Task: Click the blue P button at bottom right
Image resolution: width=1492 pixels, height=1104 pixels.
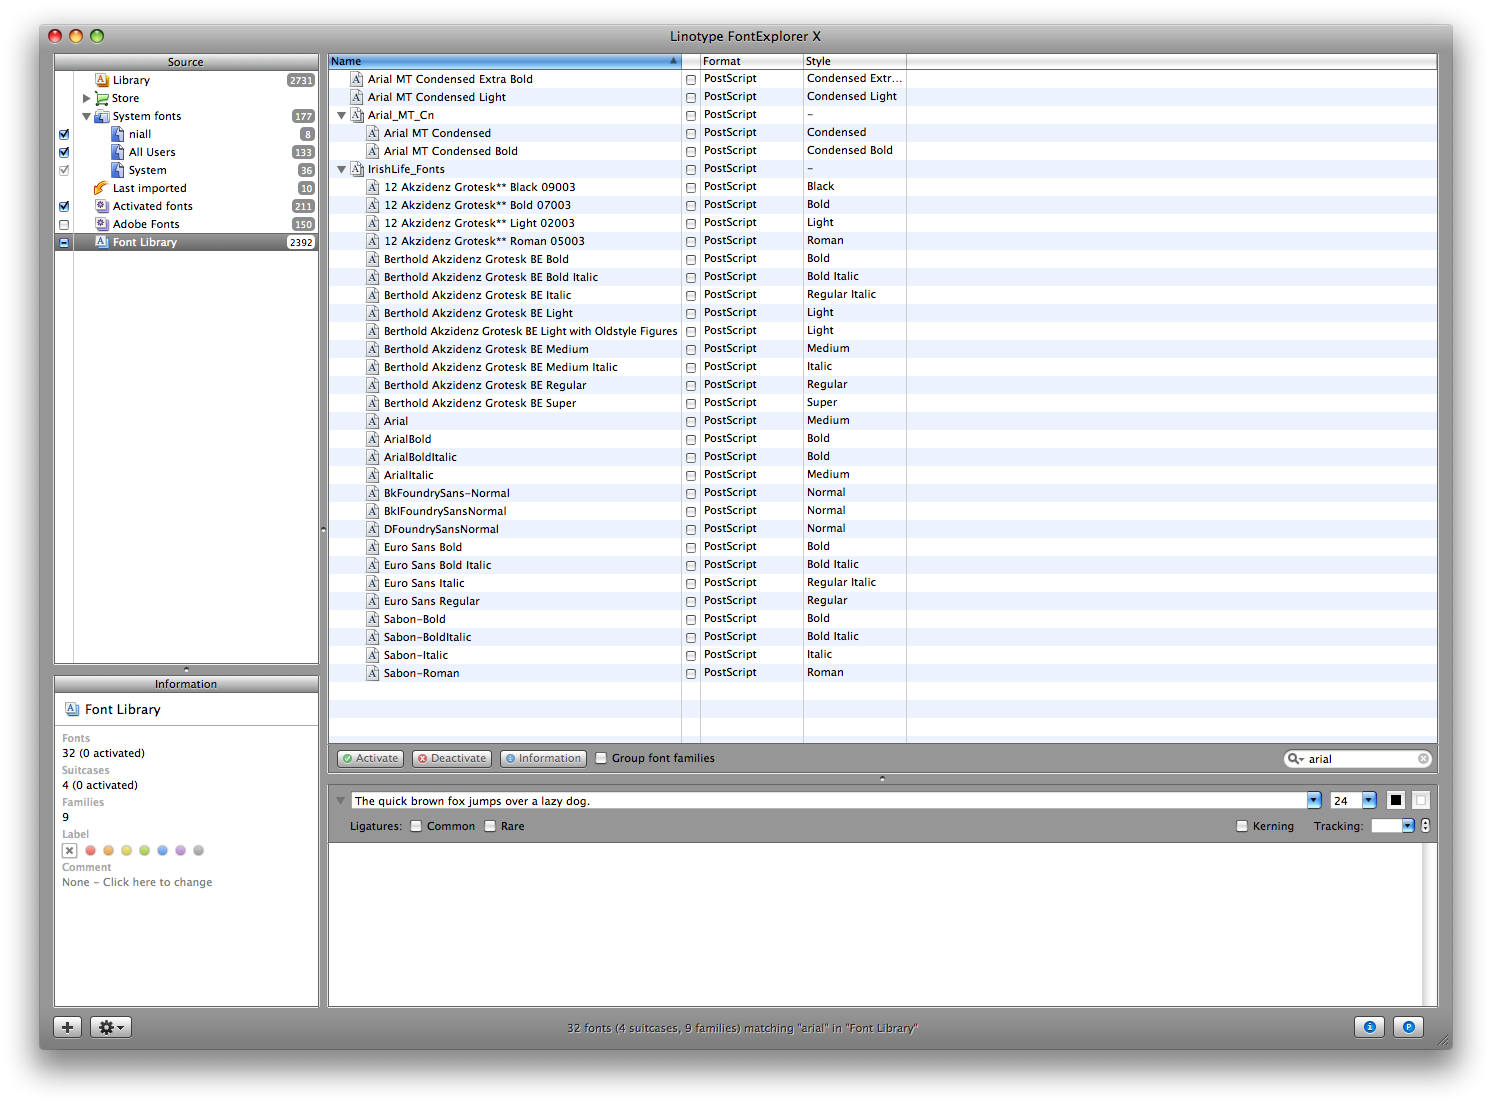Action: point(1409,1027)
